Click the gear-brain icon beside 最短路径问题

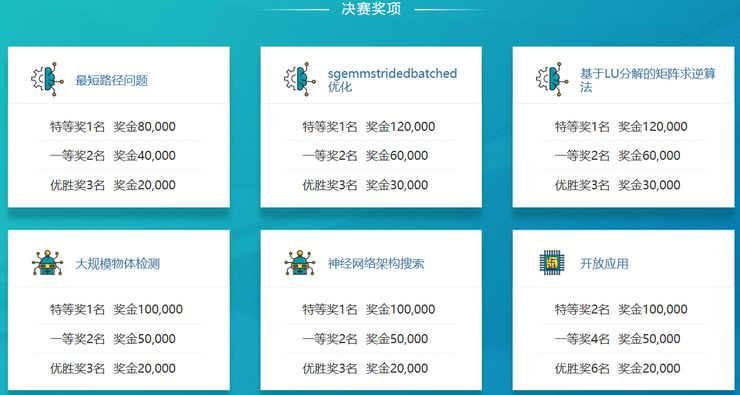coord(47,79)
